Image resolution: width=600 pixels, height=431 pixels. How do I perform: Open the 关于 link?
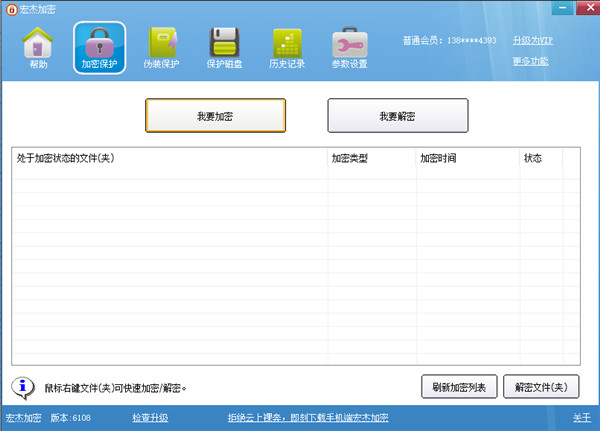582,418
